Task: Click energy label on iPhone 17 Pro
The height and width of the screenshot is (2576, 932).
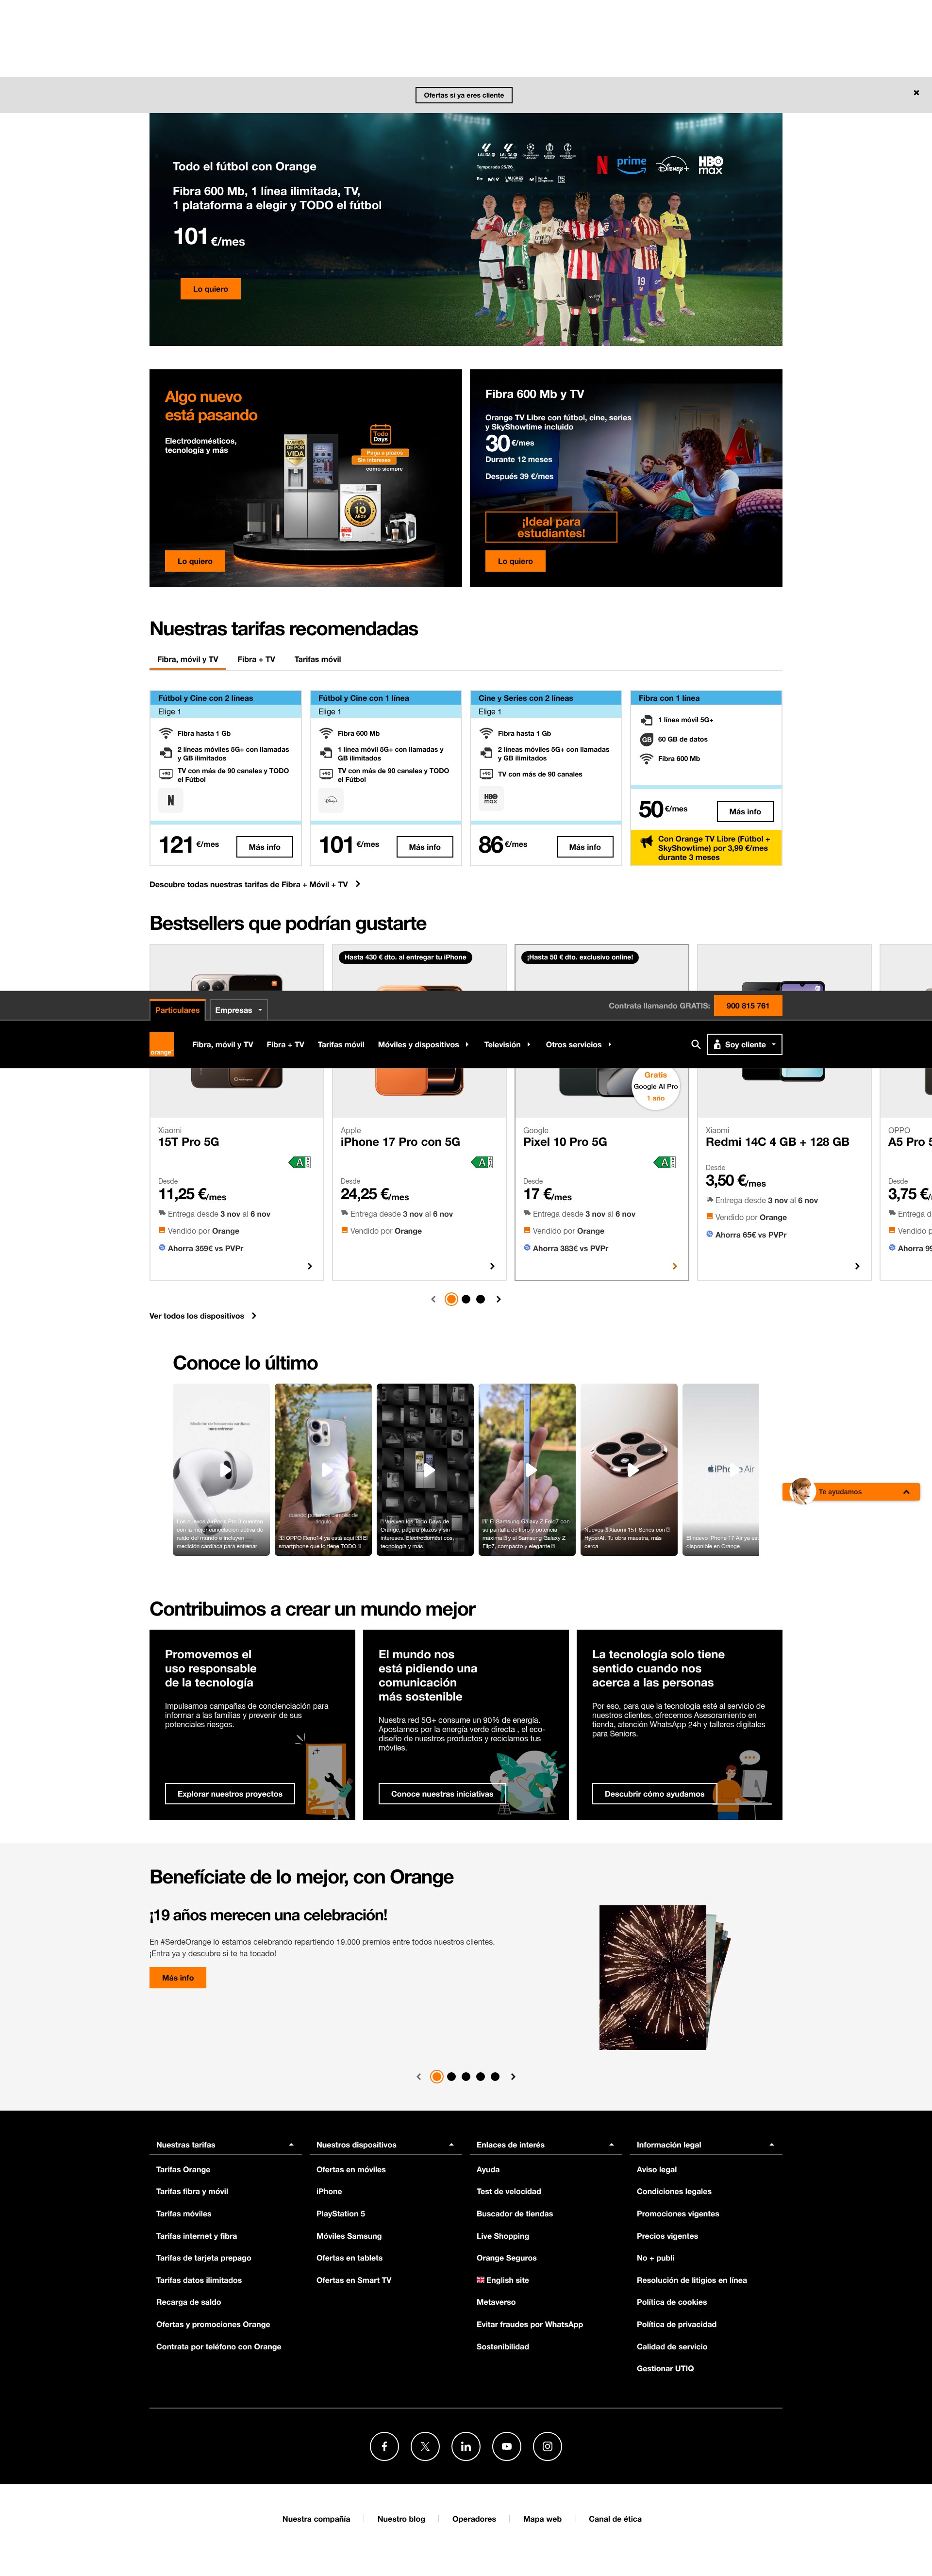Action: click(x=482, y=1162)
